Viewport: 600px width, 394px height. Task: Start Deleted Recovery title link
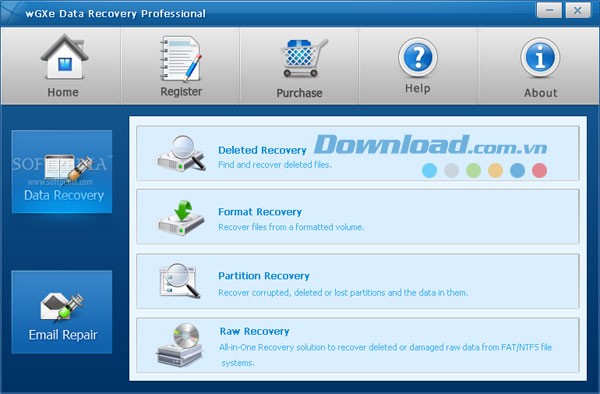(x=262, y=150)
